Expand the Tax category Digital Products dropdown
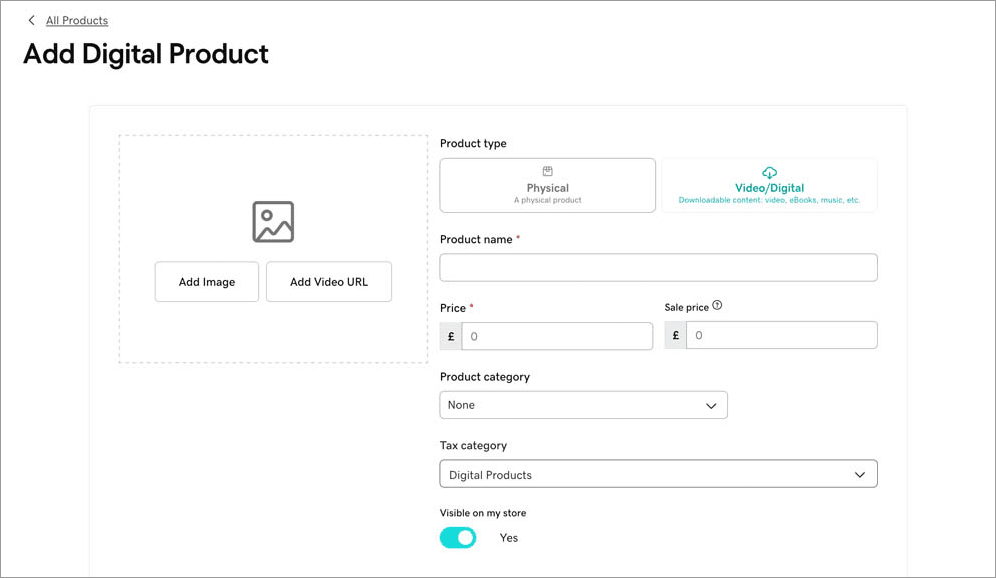The image size is (996, 578). coord(658,474)
